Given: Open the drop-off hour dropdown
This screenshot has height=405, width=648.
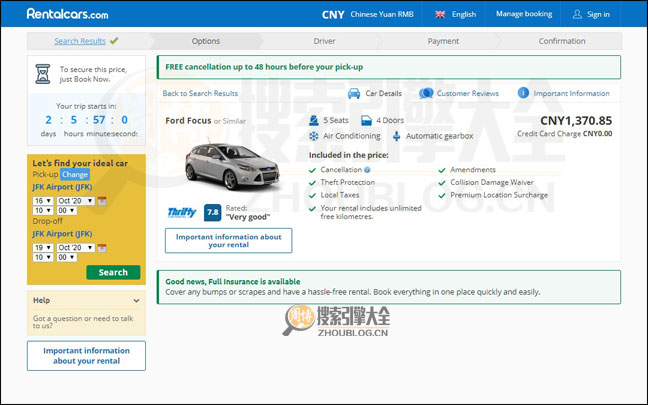Looking at the screenshot, I should point(43,257).
